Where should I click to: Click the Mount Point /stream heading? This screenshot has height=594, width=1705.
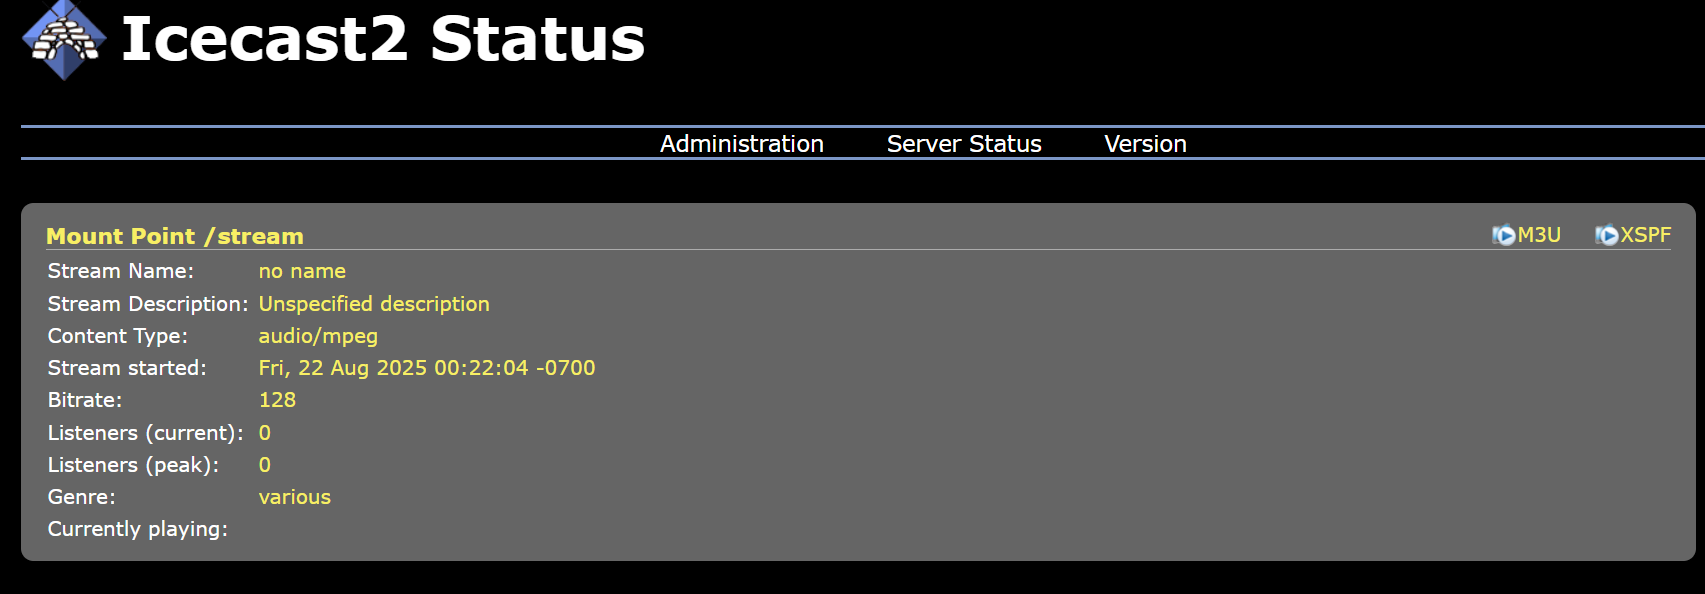pos(175,237)
